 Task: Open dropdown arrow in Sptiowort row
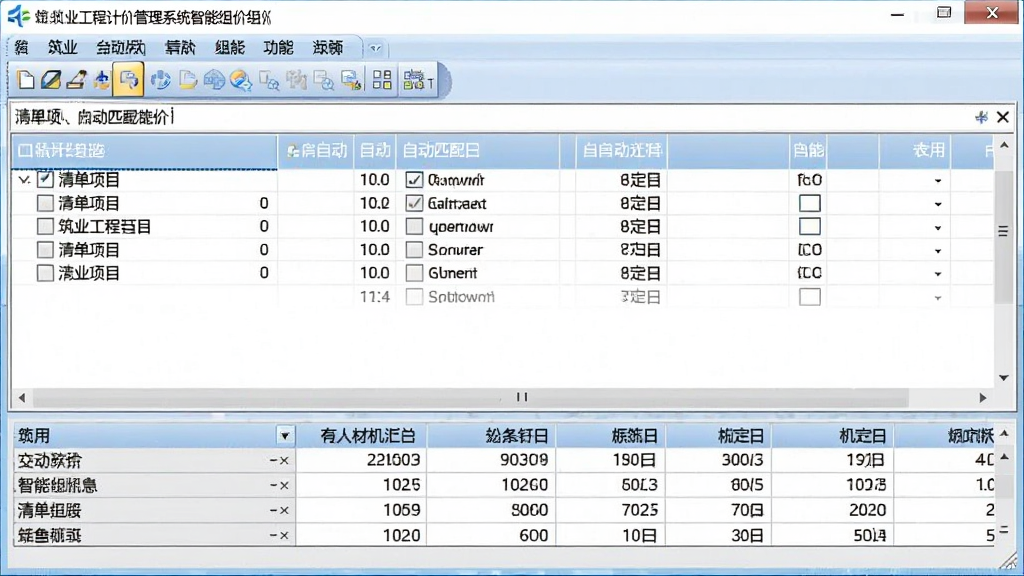(938, 298)
